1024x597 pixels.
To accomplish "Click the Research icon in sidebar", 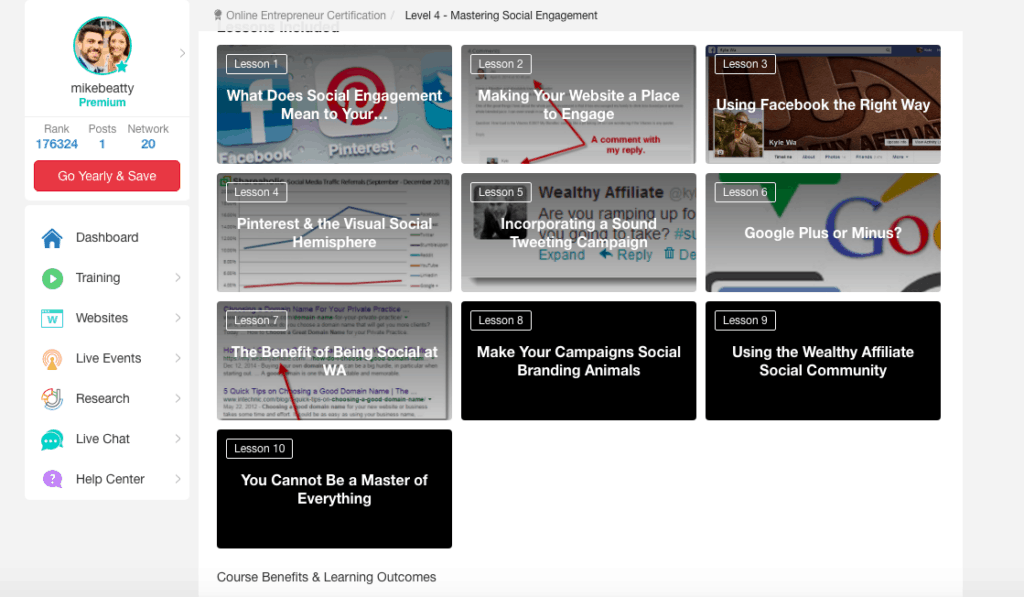I will (x=52, y=399).
